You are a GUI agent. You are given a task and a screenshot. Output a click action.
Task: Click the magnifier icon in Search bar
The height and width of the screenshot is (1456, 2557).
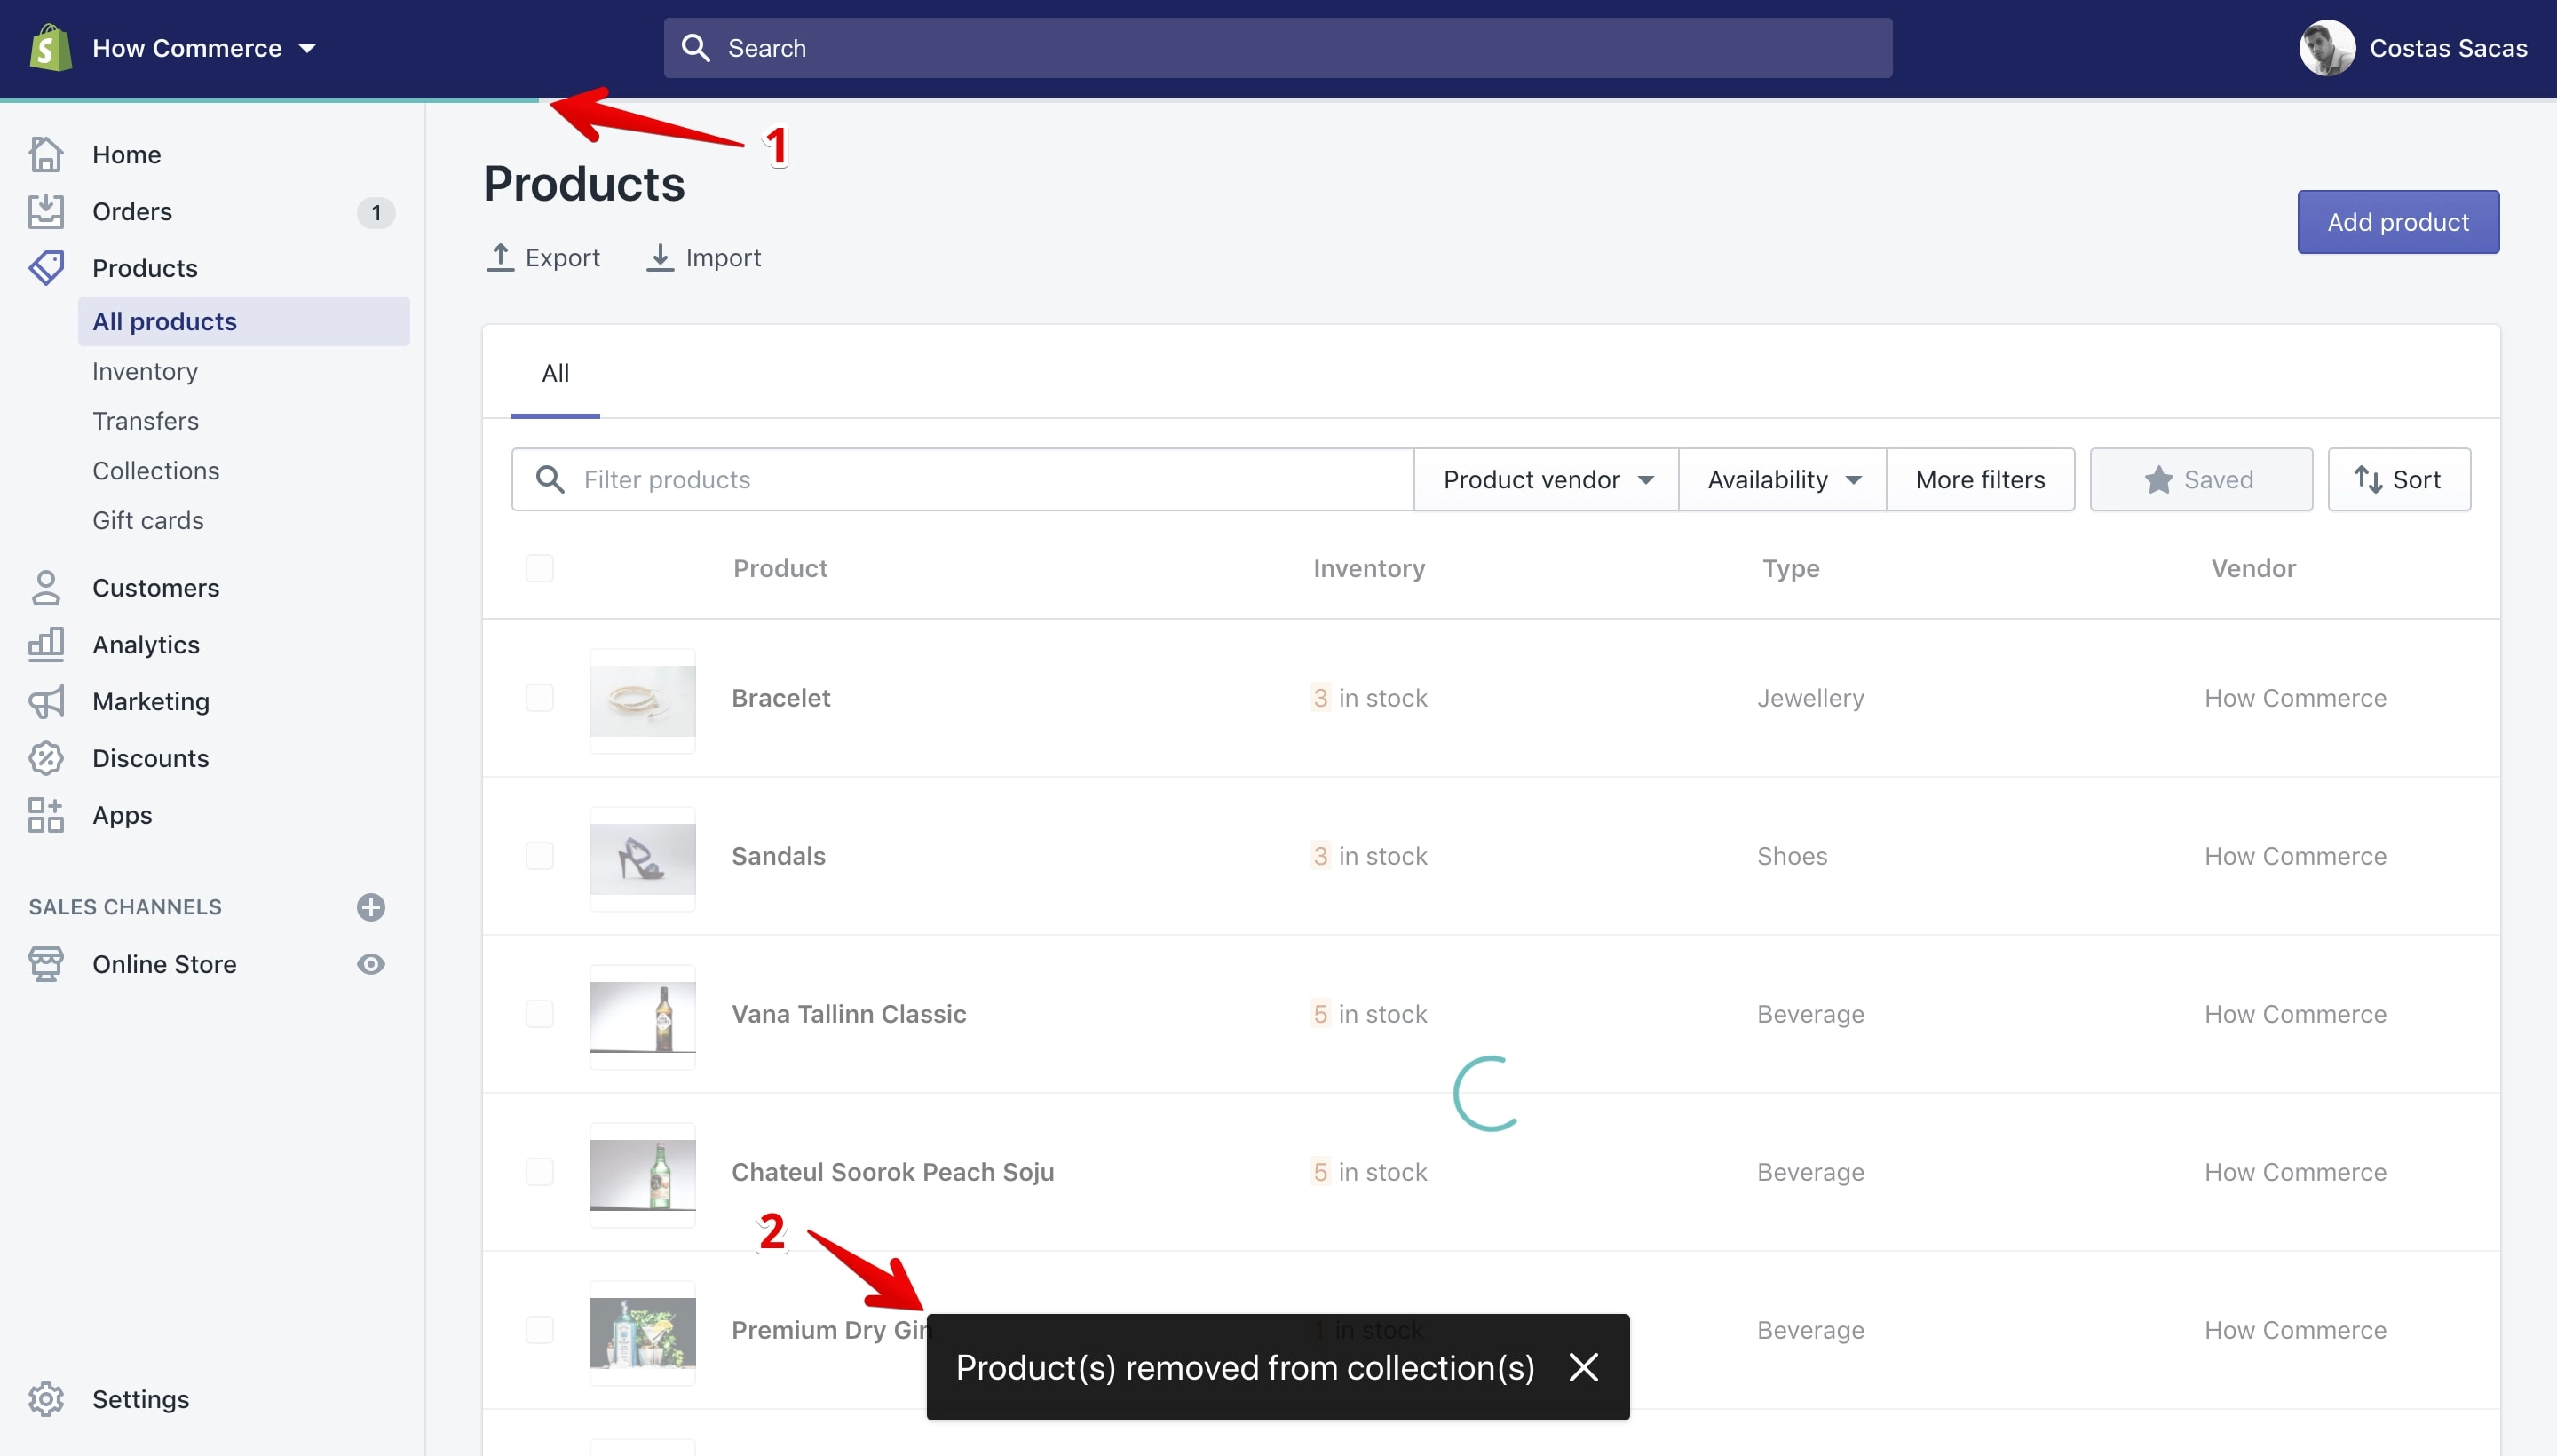(695, 48)
